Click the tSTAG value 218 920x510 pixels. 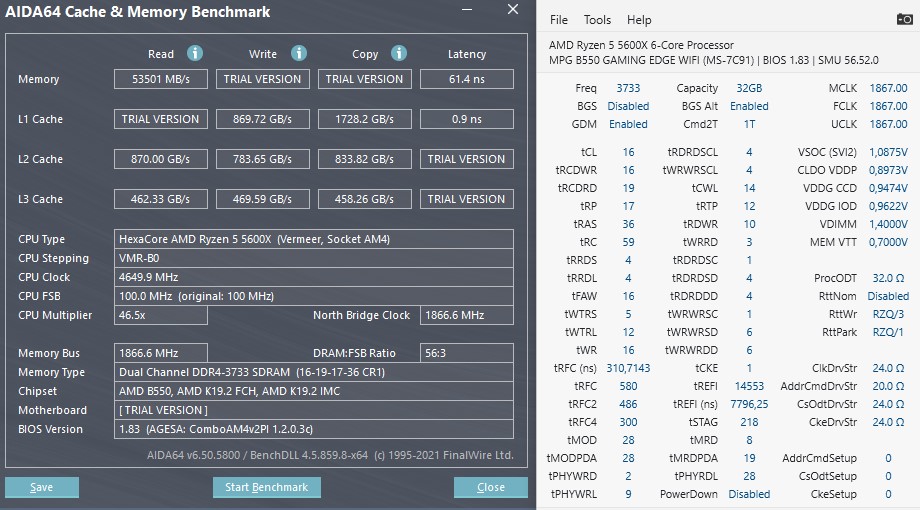pos(749,423)
